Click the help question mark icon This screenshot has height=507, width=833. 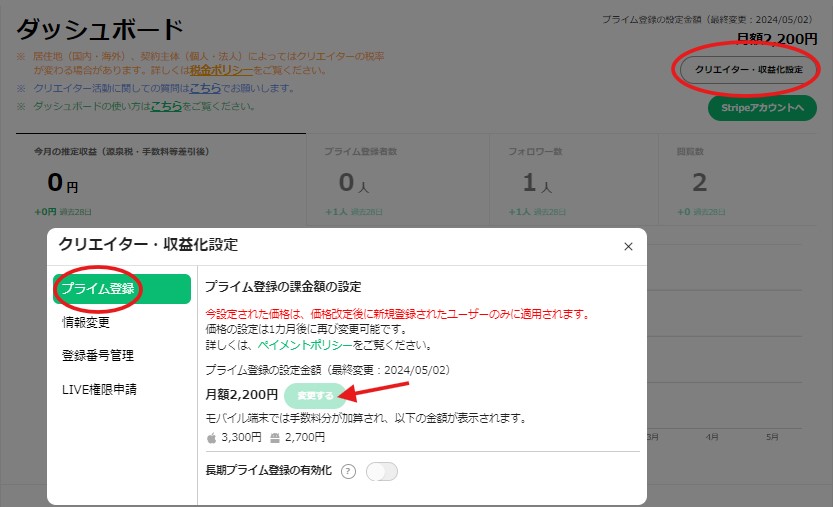click(x=348, y=471)
